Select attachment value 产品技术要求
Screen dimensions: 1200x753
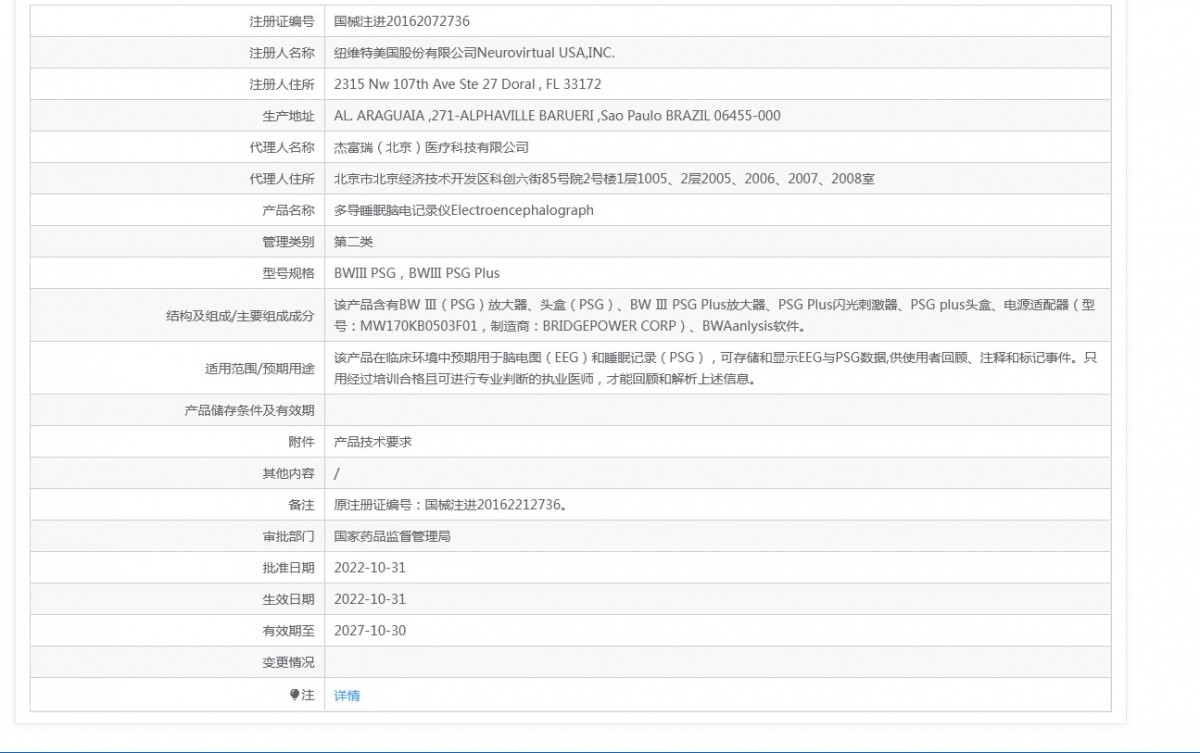pyautogui.click(x=373, y=441)
